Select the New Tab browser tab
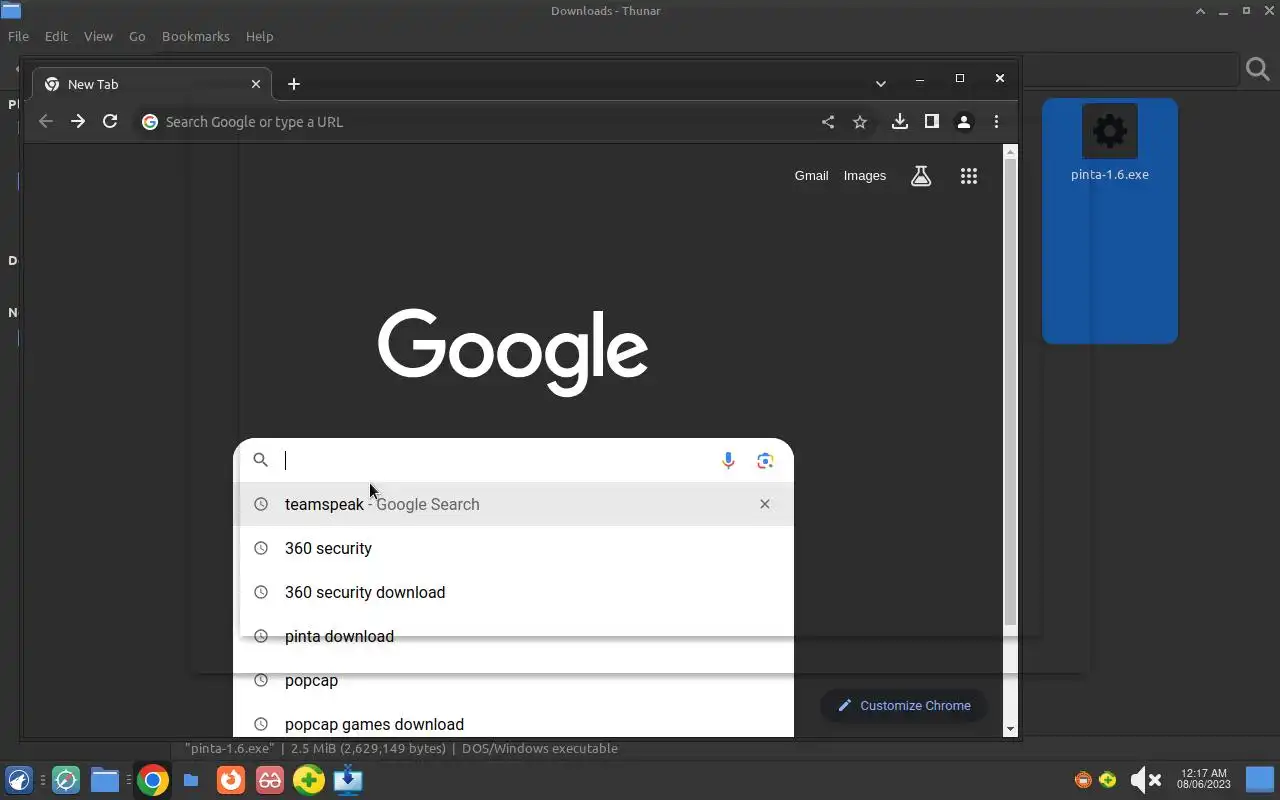The width and height of the screenshot is (1280, 800). pyautogui.click(x=150, y=84)
